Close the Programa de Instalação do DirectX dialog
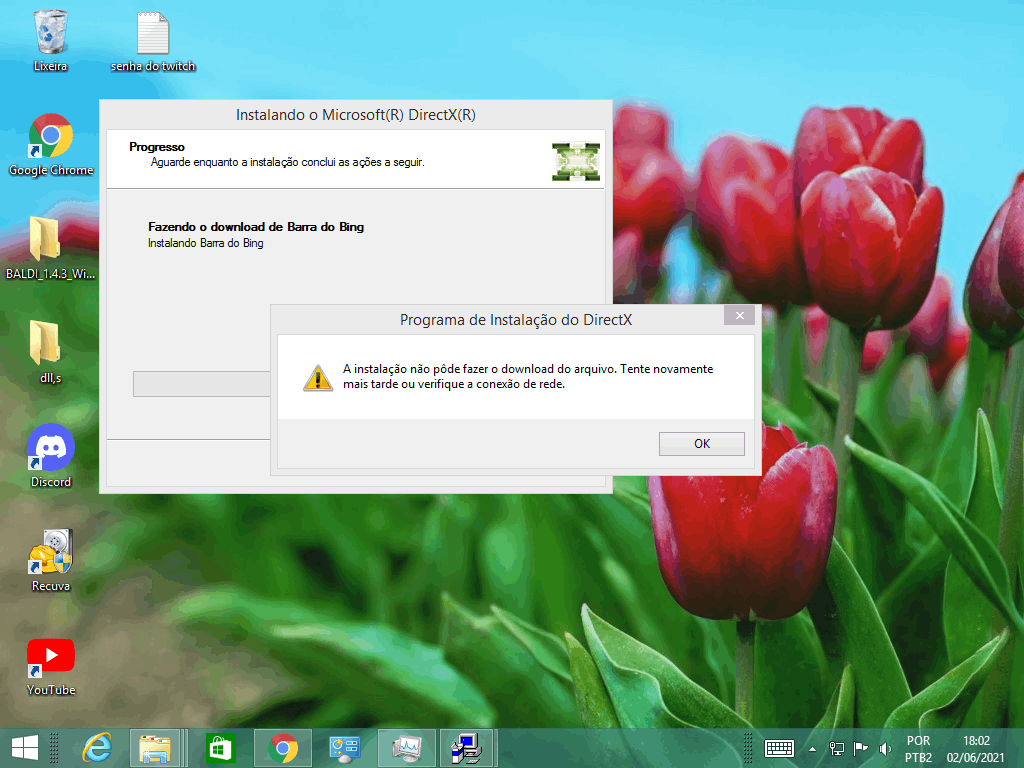This screenshot has height=768, width=1024. 739,315
